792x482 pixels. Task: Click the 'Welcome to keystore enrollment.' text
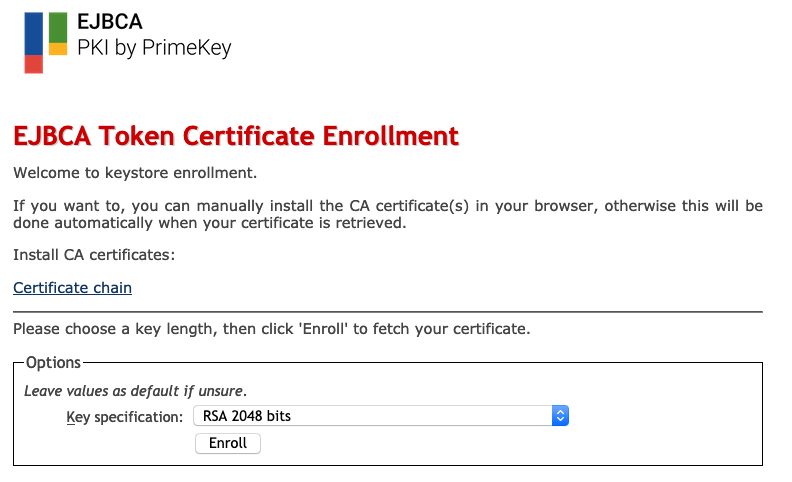135,173
